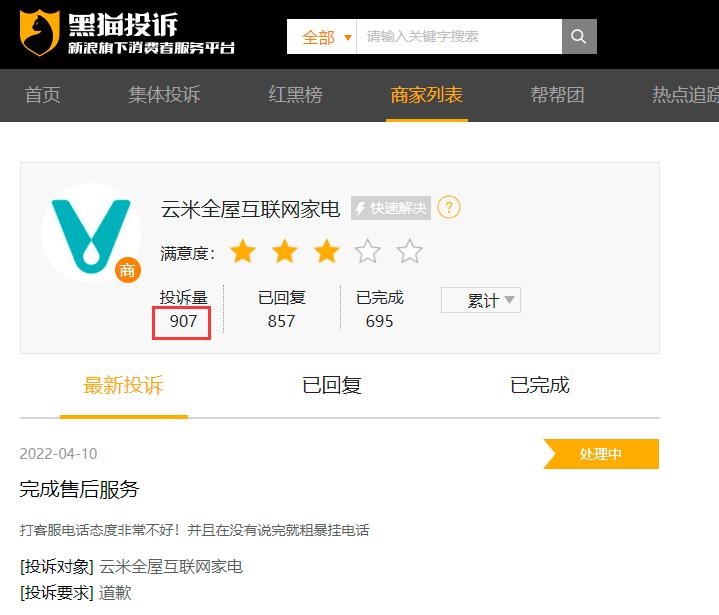Viewport: 719px width, 615px height.
Task: Click the 快速解决 lightning badge
Action: [391, 208]
